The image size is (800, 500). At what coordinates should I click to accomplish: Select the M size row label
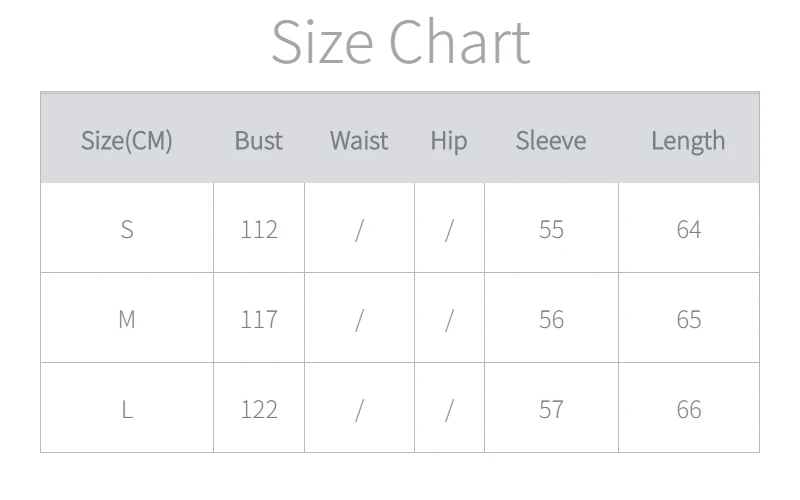127,319
